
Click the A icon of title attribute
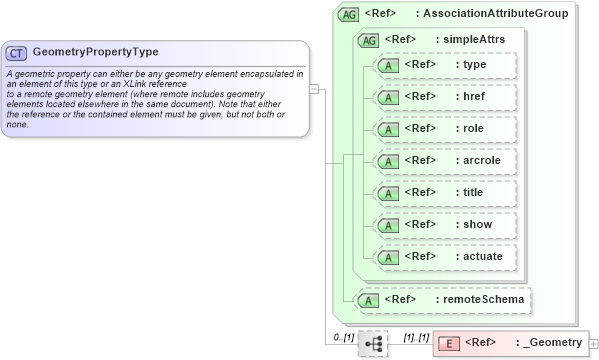[388, 194]
